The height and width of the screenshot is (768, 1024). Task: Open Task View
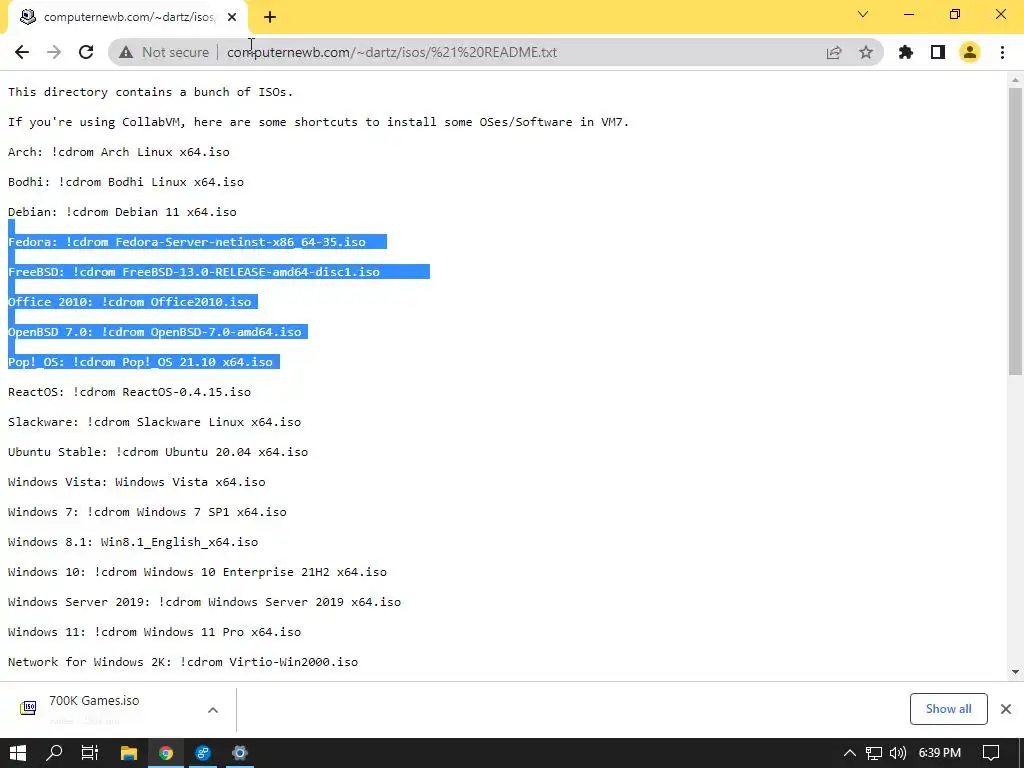click(90, 753)
